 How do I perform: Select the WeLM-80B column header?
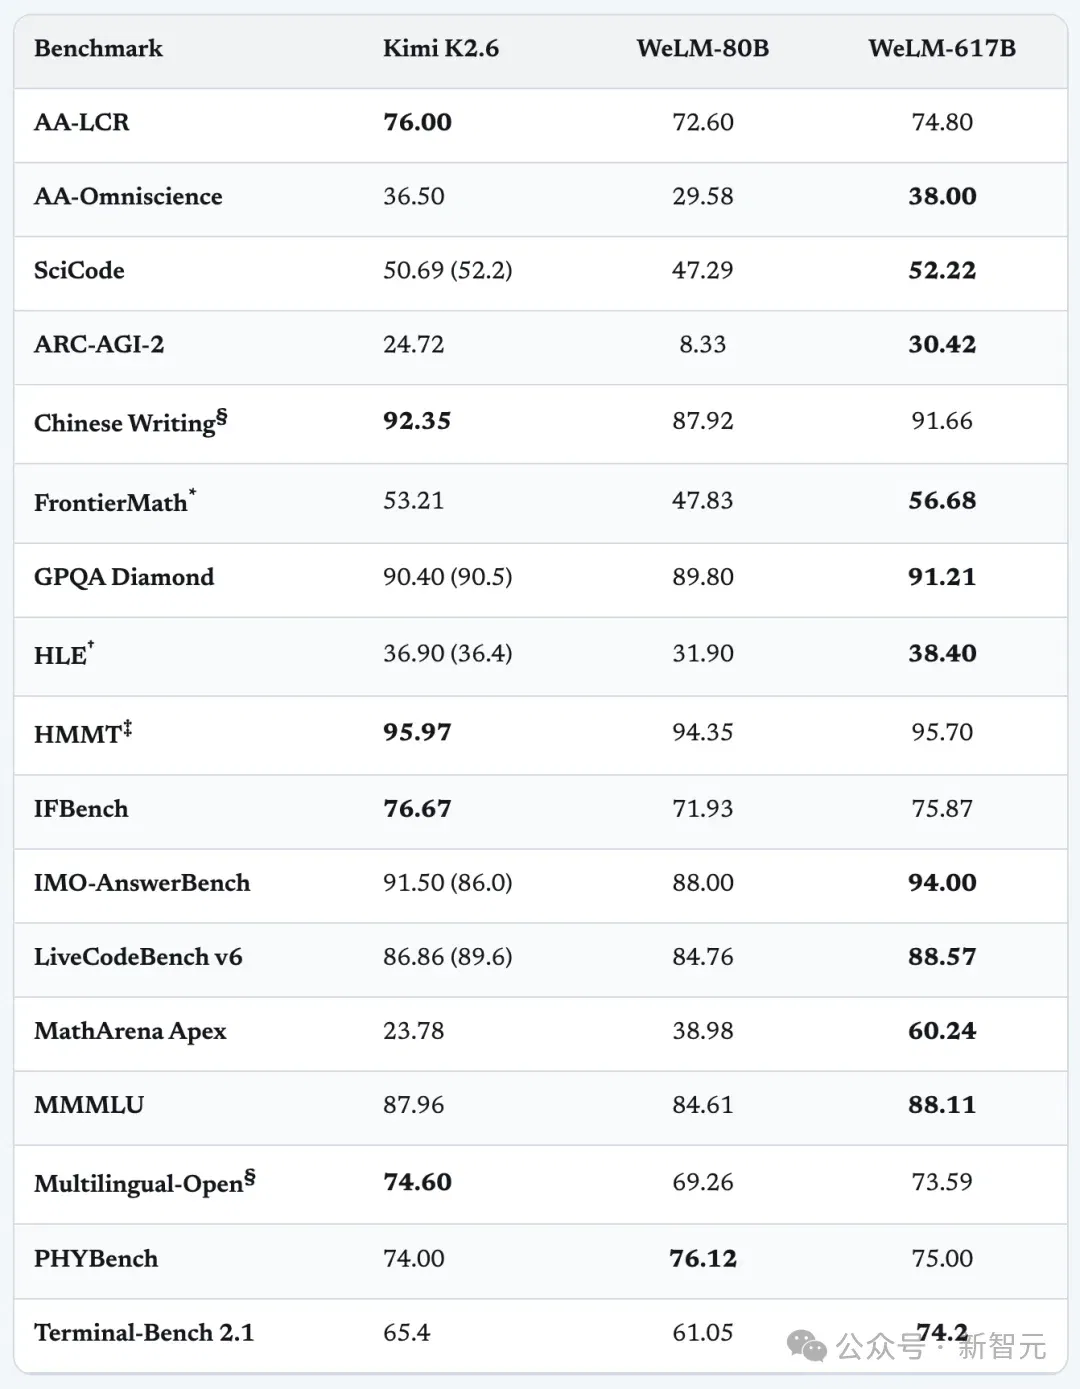pyautogui.click(x=703, y=48)
